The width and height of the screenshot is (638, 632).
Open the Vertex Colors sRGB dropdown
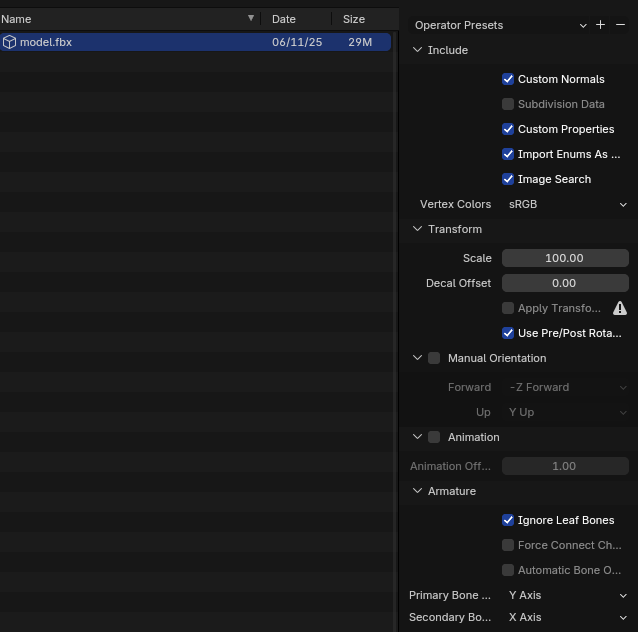tap(565, 204)
